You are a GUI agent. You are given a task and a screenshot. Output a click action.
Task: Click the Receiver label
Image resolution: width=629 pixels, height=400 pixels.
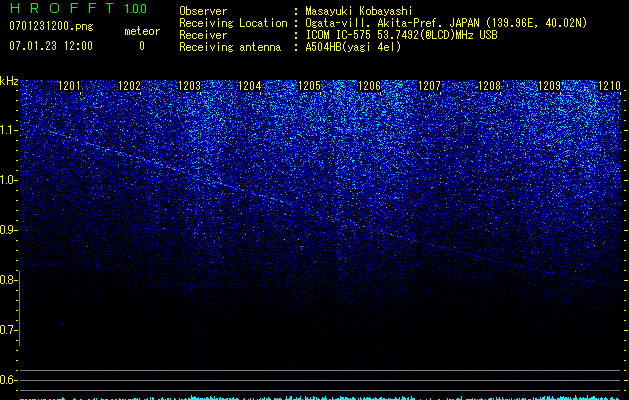(203, 35)
